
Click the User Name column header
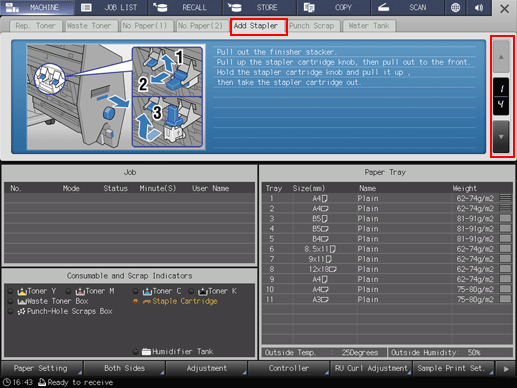[210, 188]
